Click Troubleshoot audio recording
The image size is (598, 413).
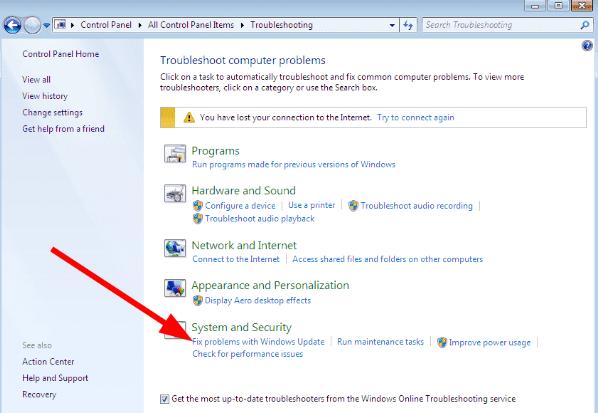(x=416, y=206)
